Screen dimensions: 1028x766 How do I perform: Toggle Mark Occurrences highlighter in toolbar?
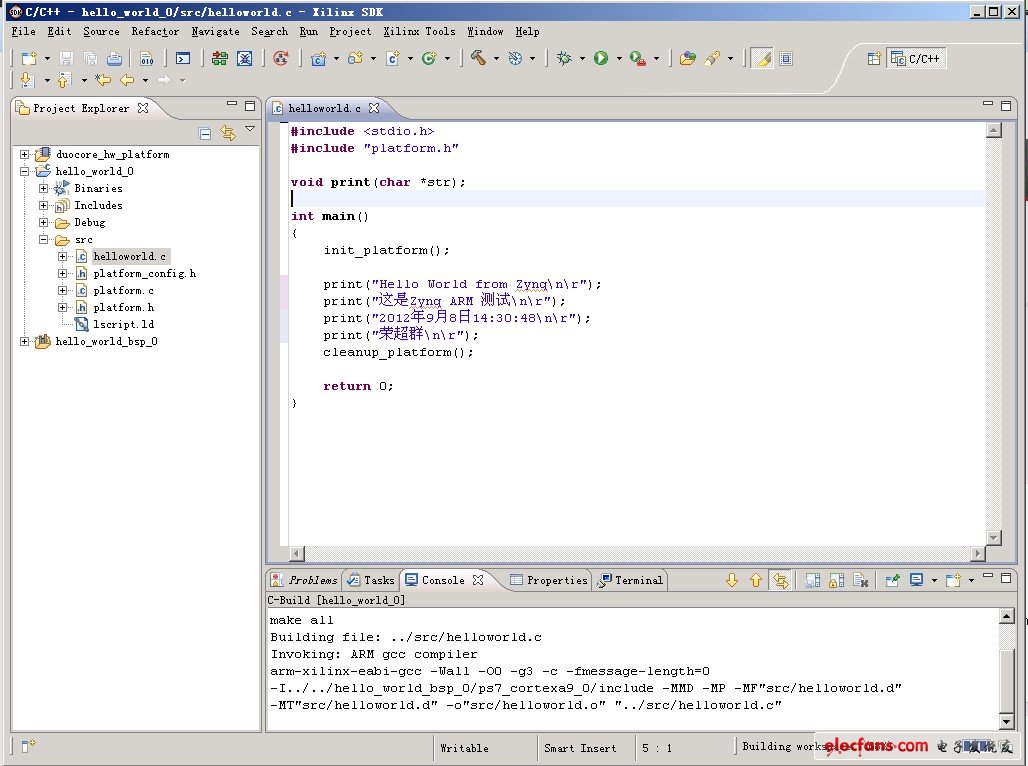click(x=762, y=59)
